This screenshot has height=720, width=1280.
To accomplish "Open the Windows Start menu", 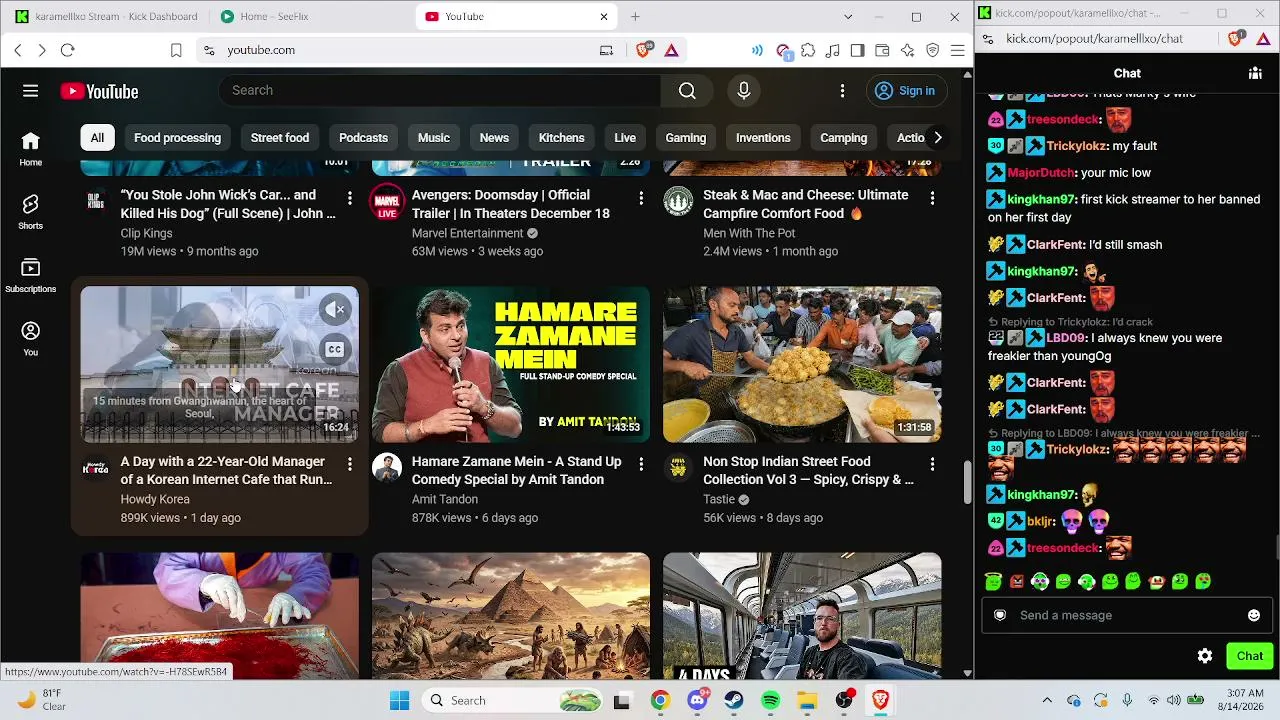I will [399, 700].
